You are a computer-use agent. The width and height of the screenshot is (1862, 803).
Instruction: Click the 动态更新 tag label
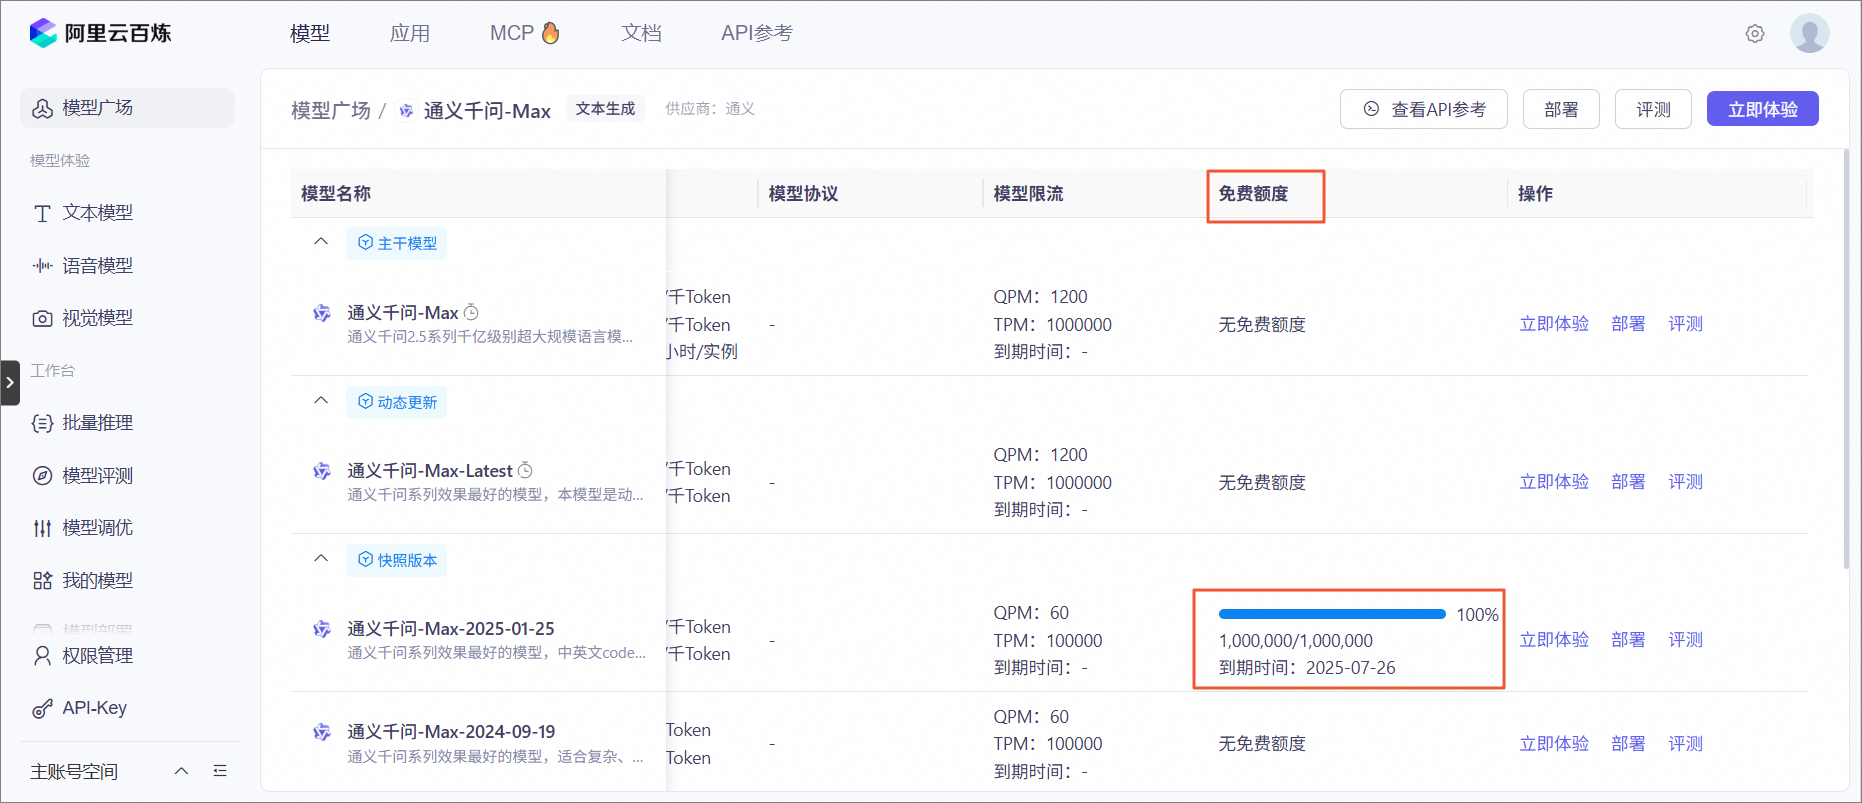[x=397, y=402]
